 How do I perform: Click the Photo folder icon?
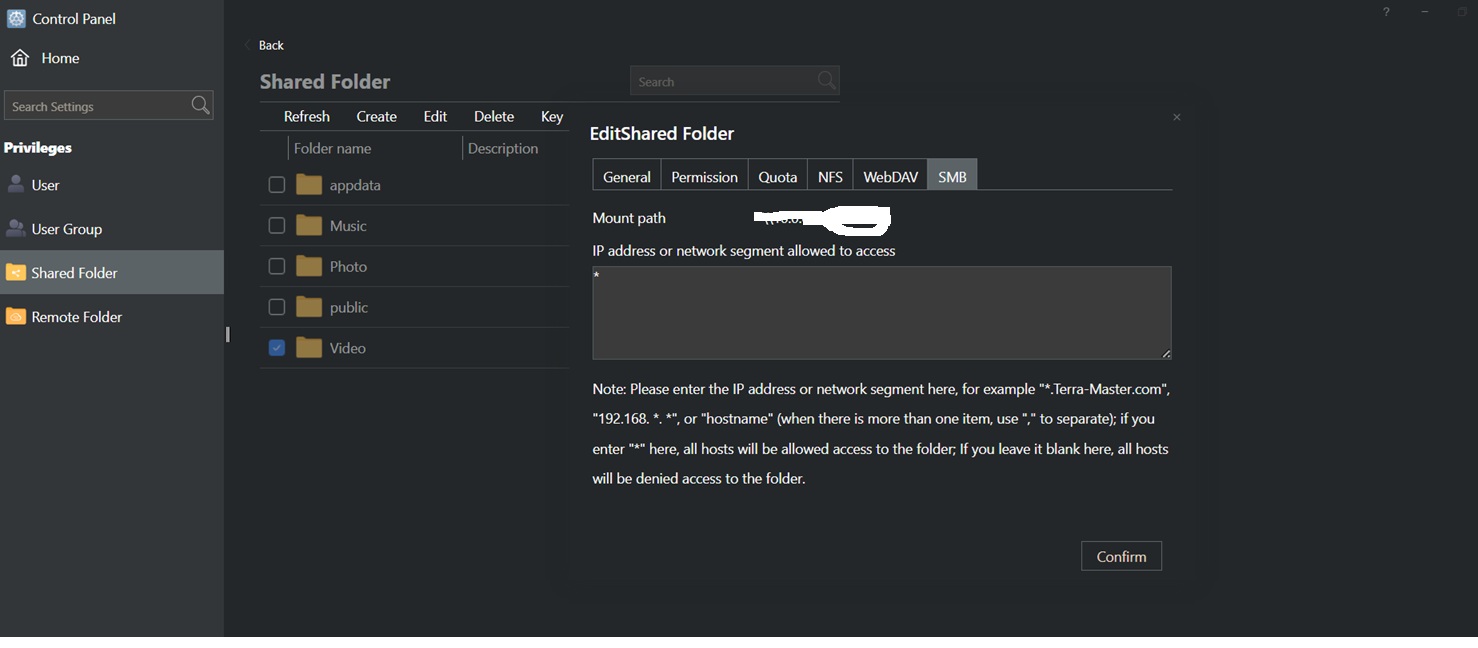(310, 266)
